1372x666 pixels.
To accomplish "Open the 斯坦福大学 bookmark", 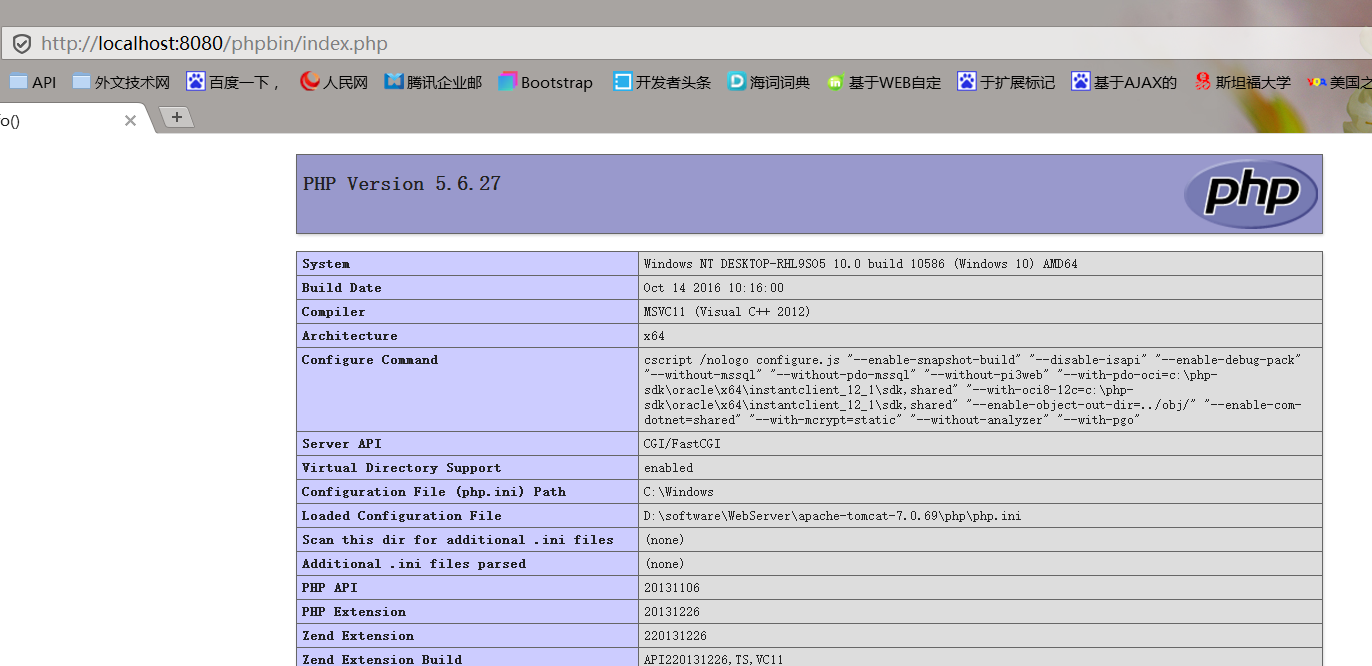I will tap(1242, 82).
